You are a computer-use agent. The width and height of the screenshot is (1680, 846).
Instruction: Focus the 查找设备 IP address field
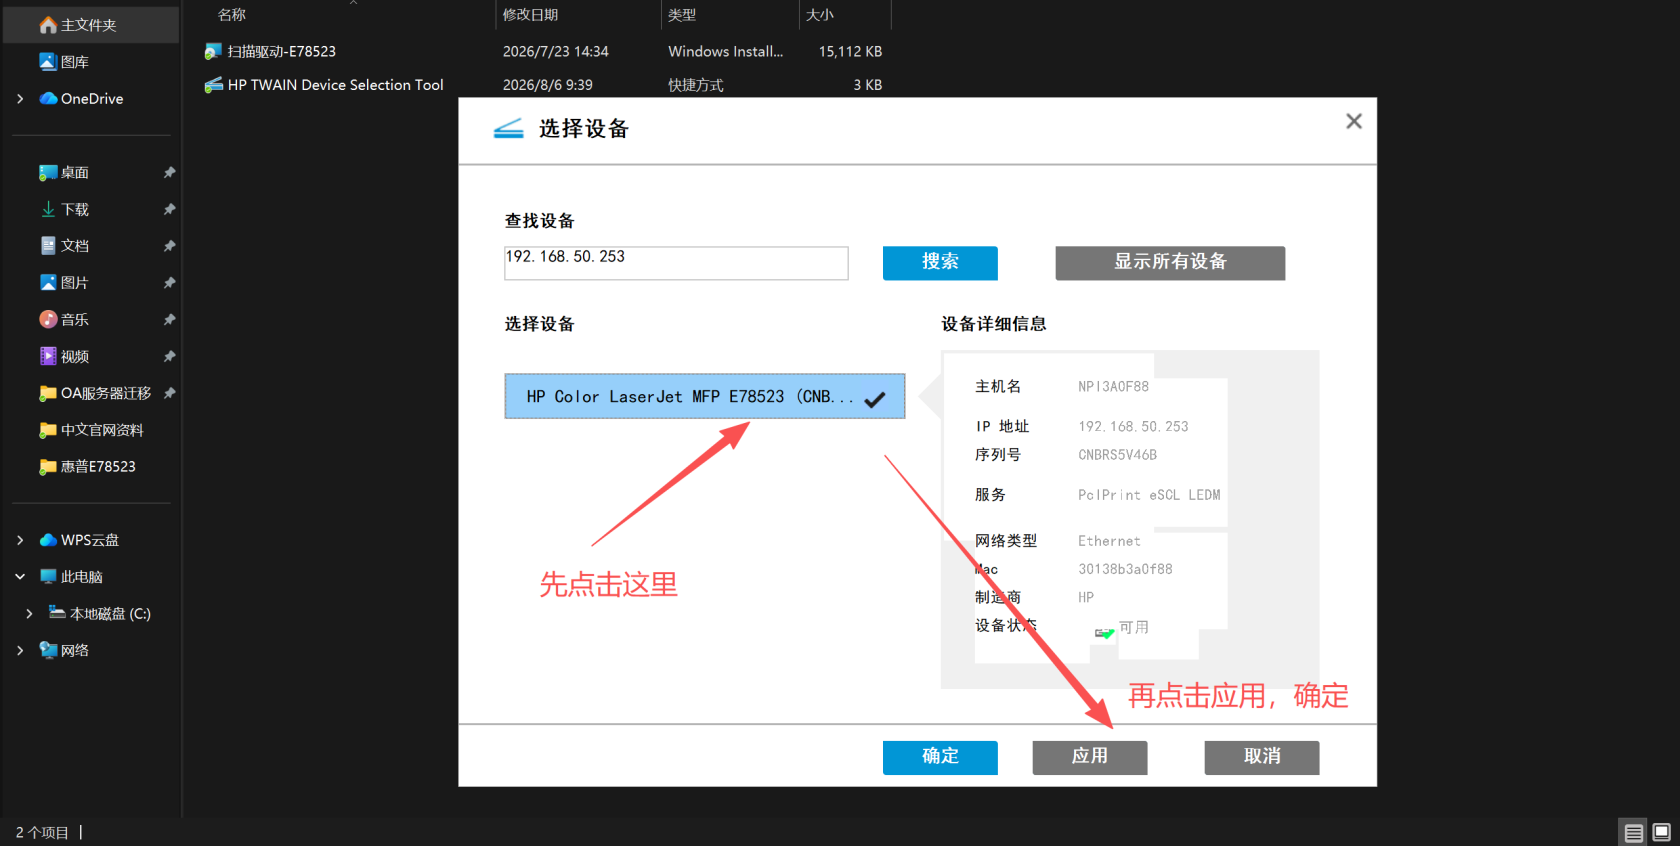pos(676,263)
